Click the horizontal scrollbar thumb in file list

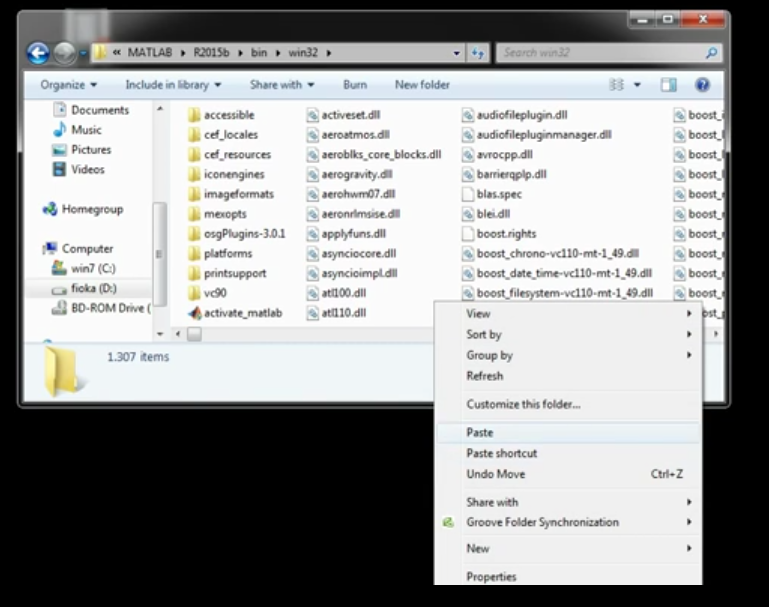tap(194, 334)
